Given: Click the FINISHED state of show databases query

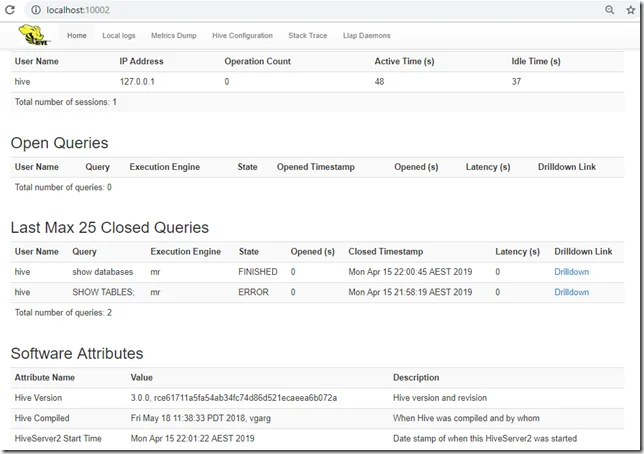Looking at the screenshot, I should (258, 272).
